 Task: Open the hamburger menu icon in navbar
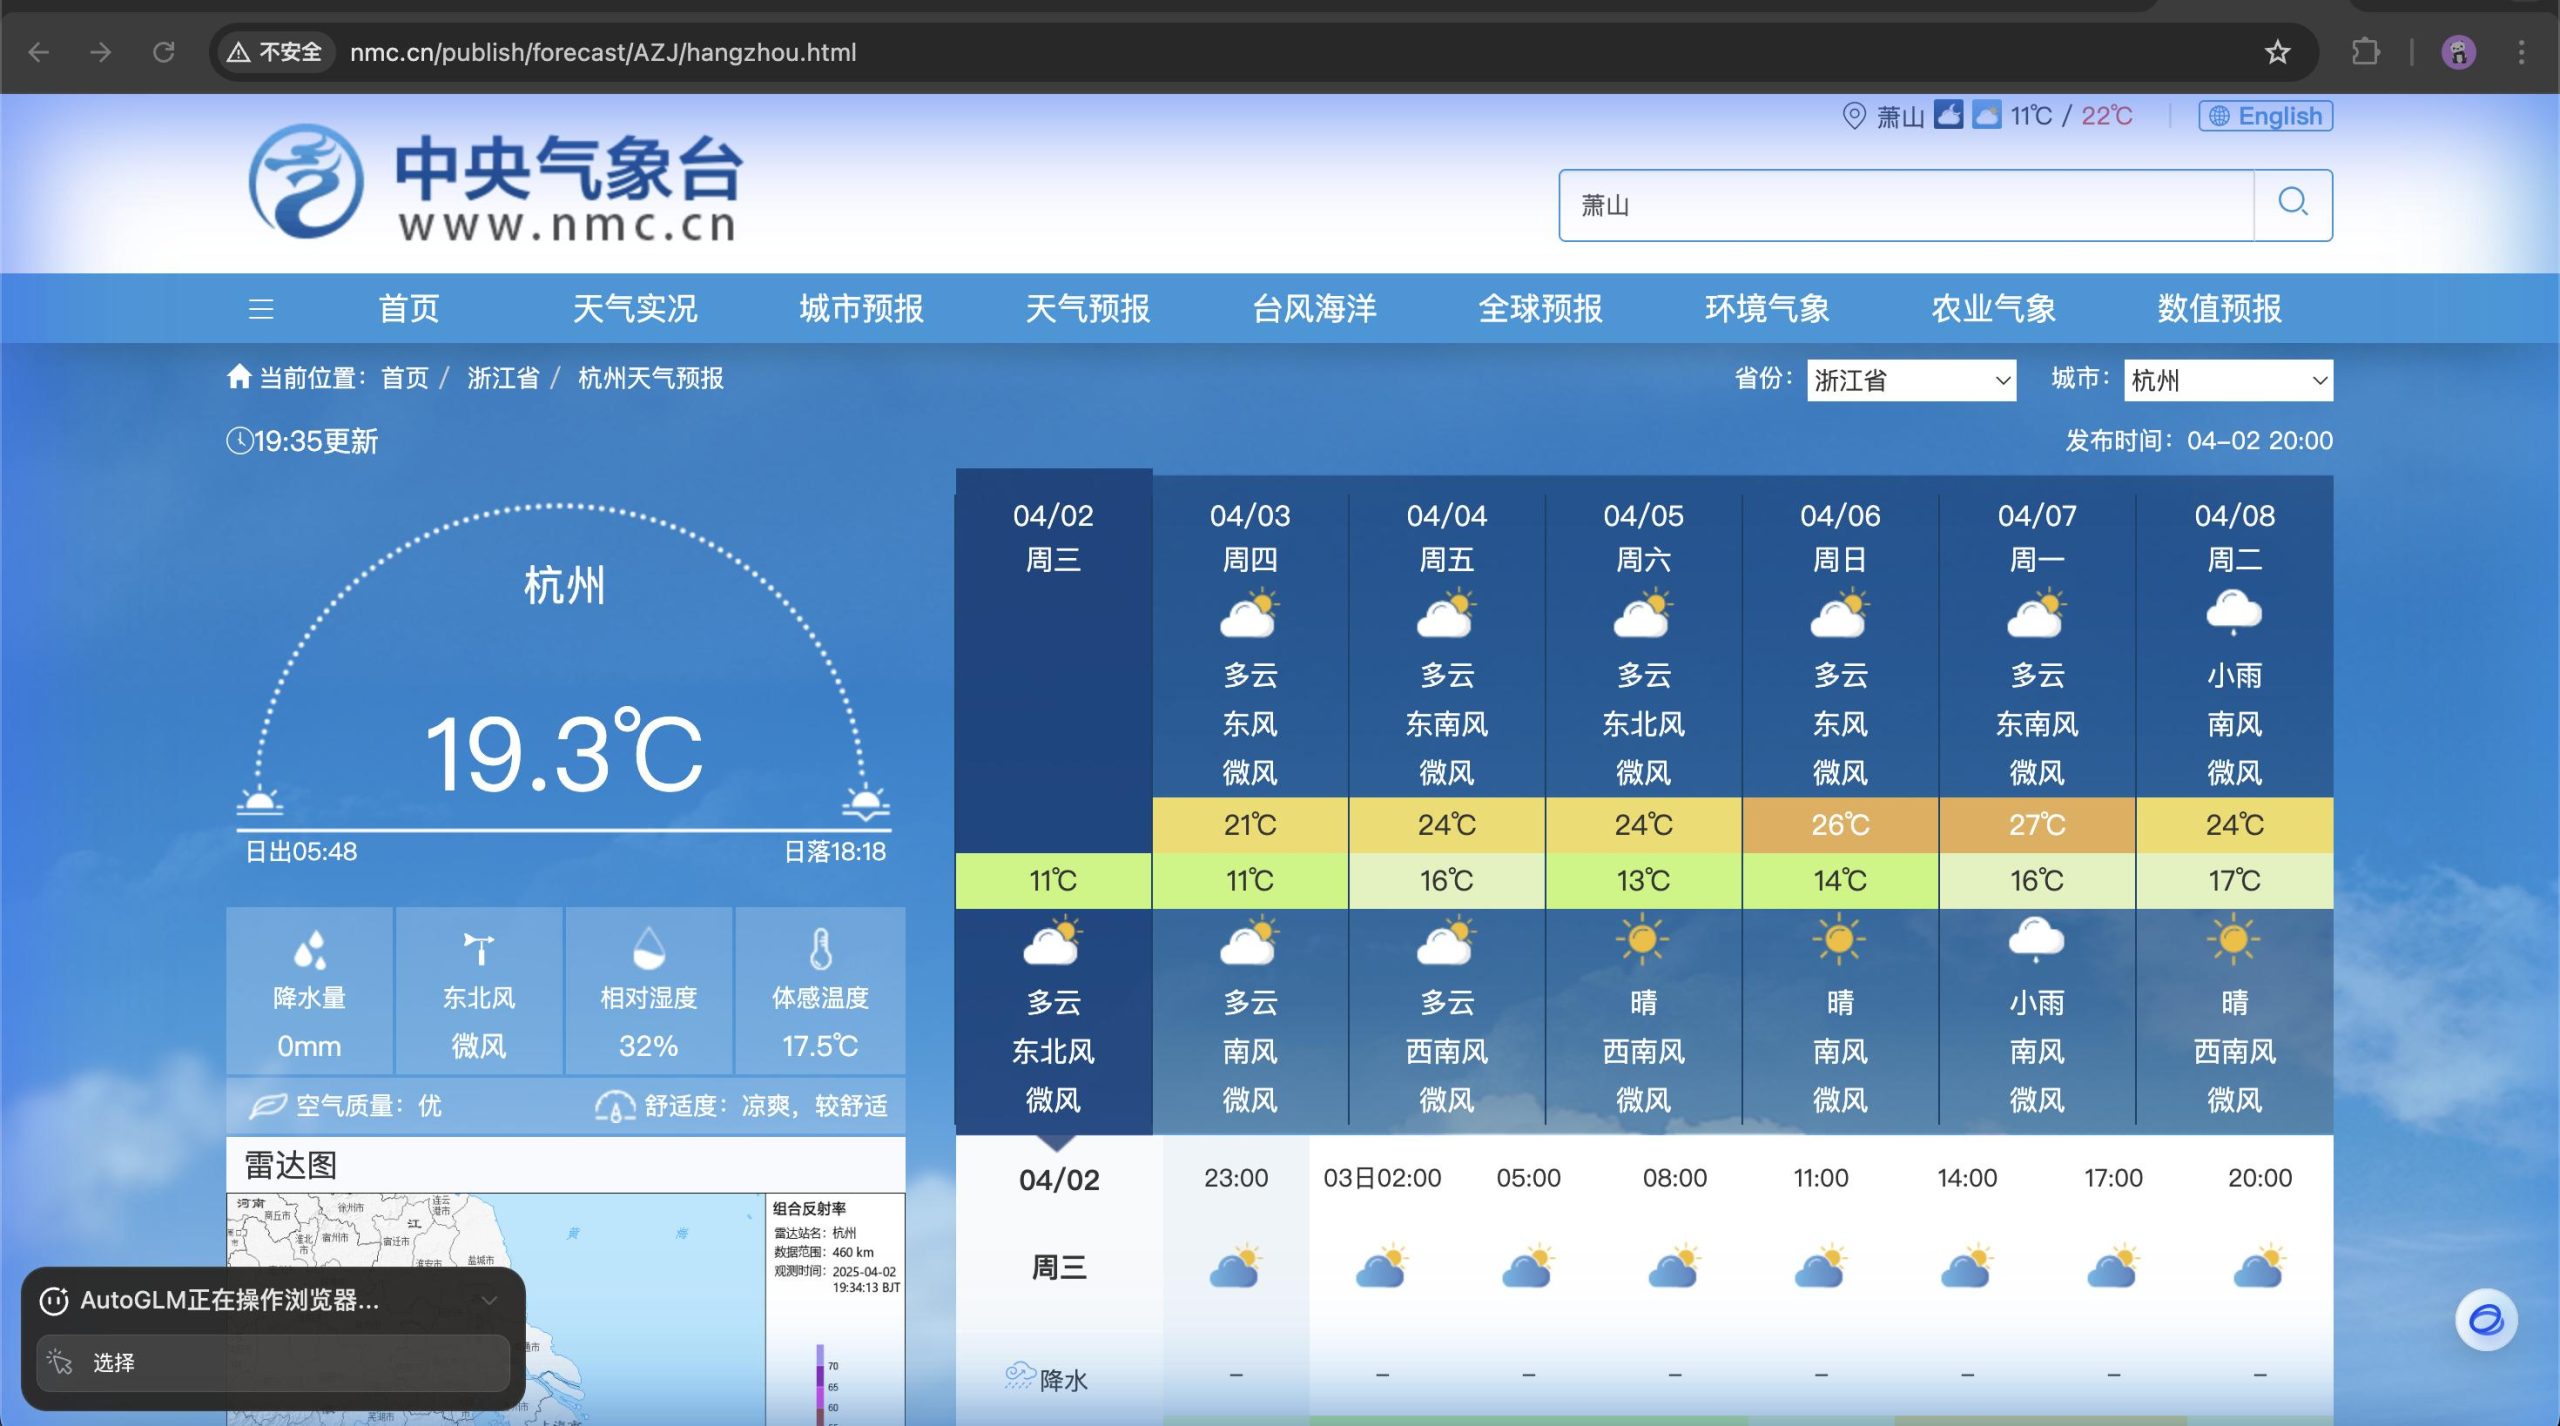(x=261, y=309)
